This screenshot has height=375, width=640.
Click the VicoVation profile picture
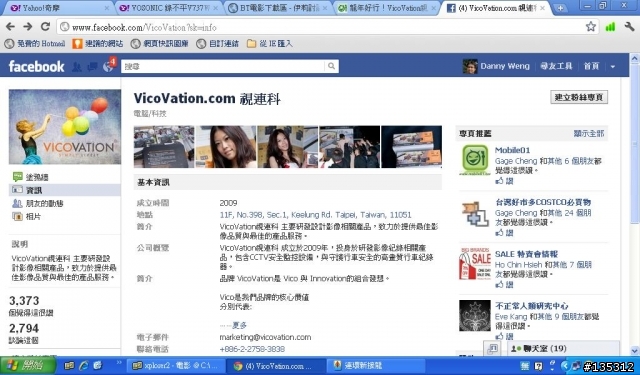(x=65, y=127)
